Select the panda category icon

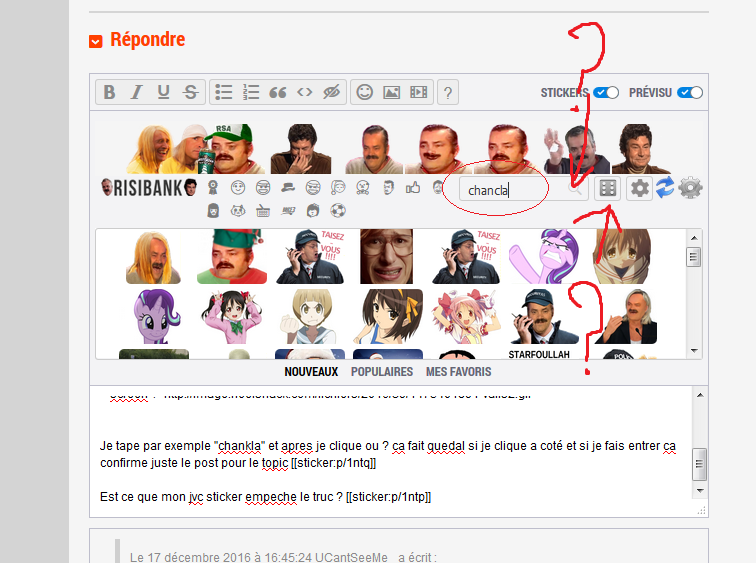[238, 211]
